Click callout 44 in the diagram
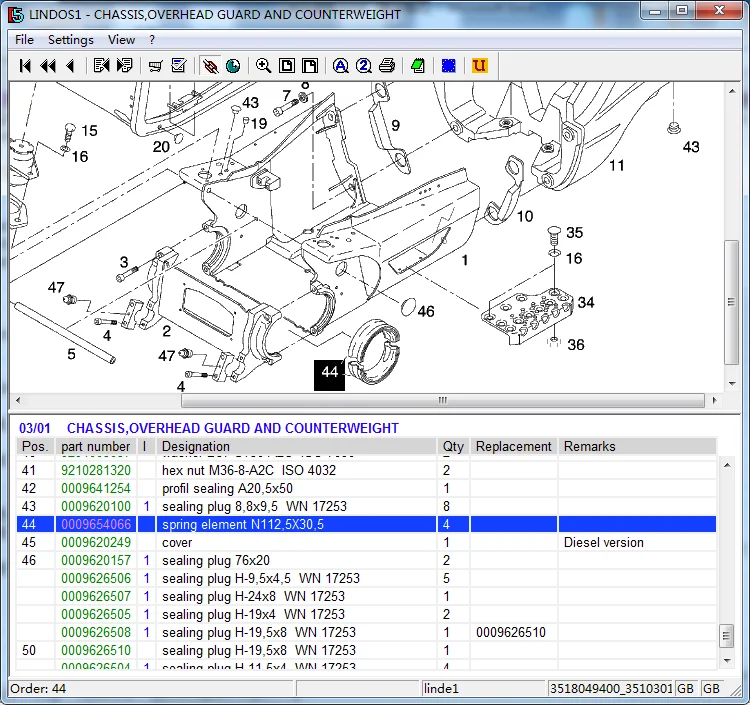 [x=330, y=373]
